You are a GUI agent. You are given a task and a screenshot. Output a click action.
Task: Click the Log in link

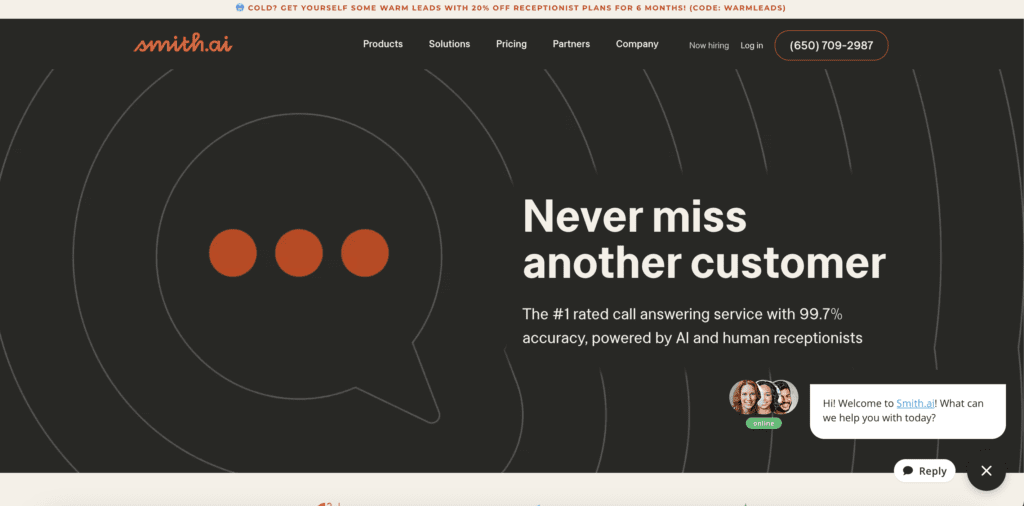tap(752, 45)
